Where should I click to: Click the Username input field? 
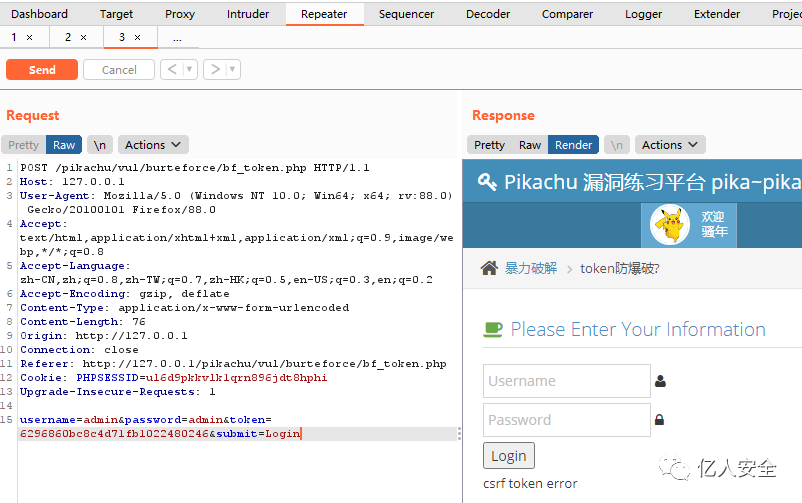point(567,381)
